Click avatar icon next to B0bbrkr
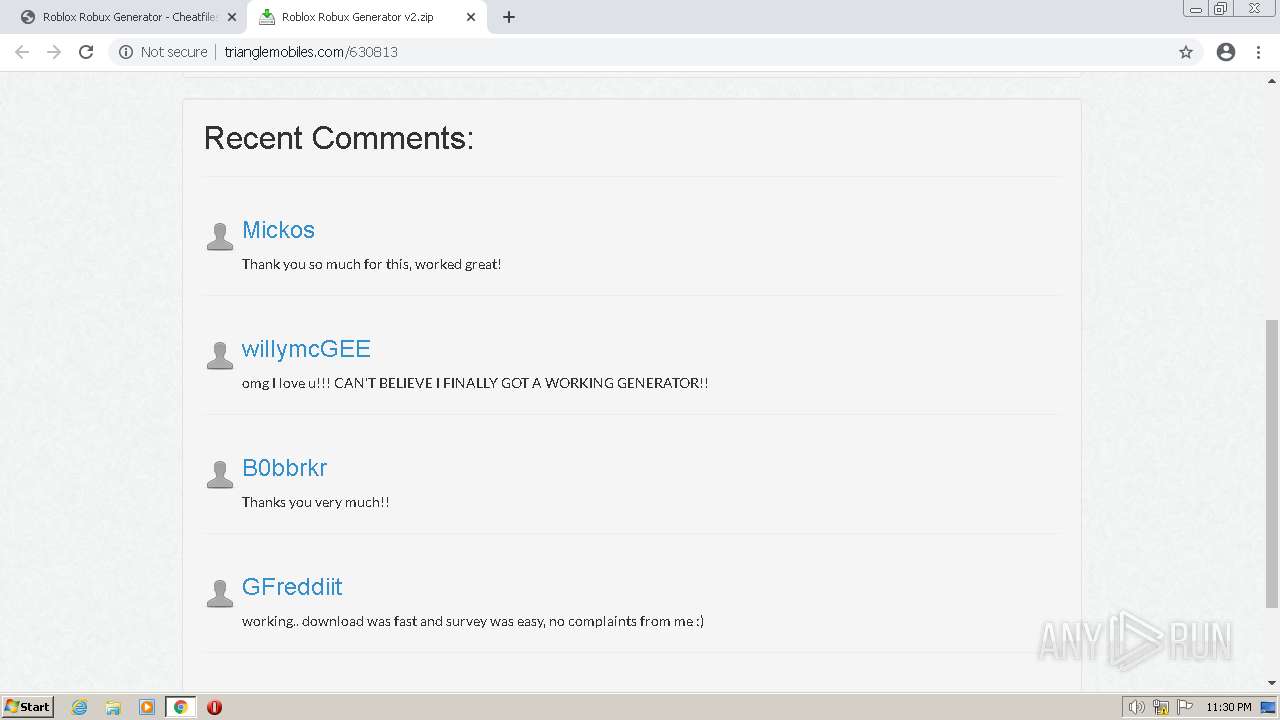This screenshot has height=720, width=1280. [x=219, y=474]
